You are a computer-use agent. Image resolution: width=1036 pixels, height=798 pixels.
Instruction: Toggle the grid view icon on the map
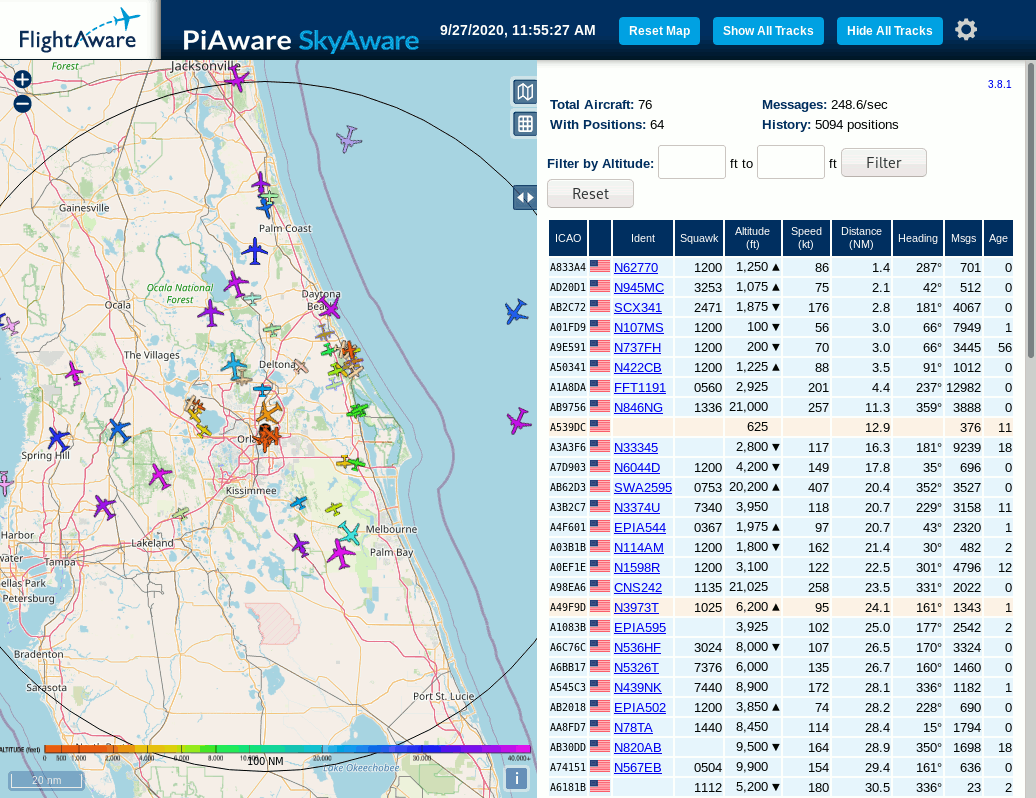point(525,124)
